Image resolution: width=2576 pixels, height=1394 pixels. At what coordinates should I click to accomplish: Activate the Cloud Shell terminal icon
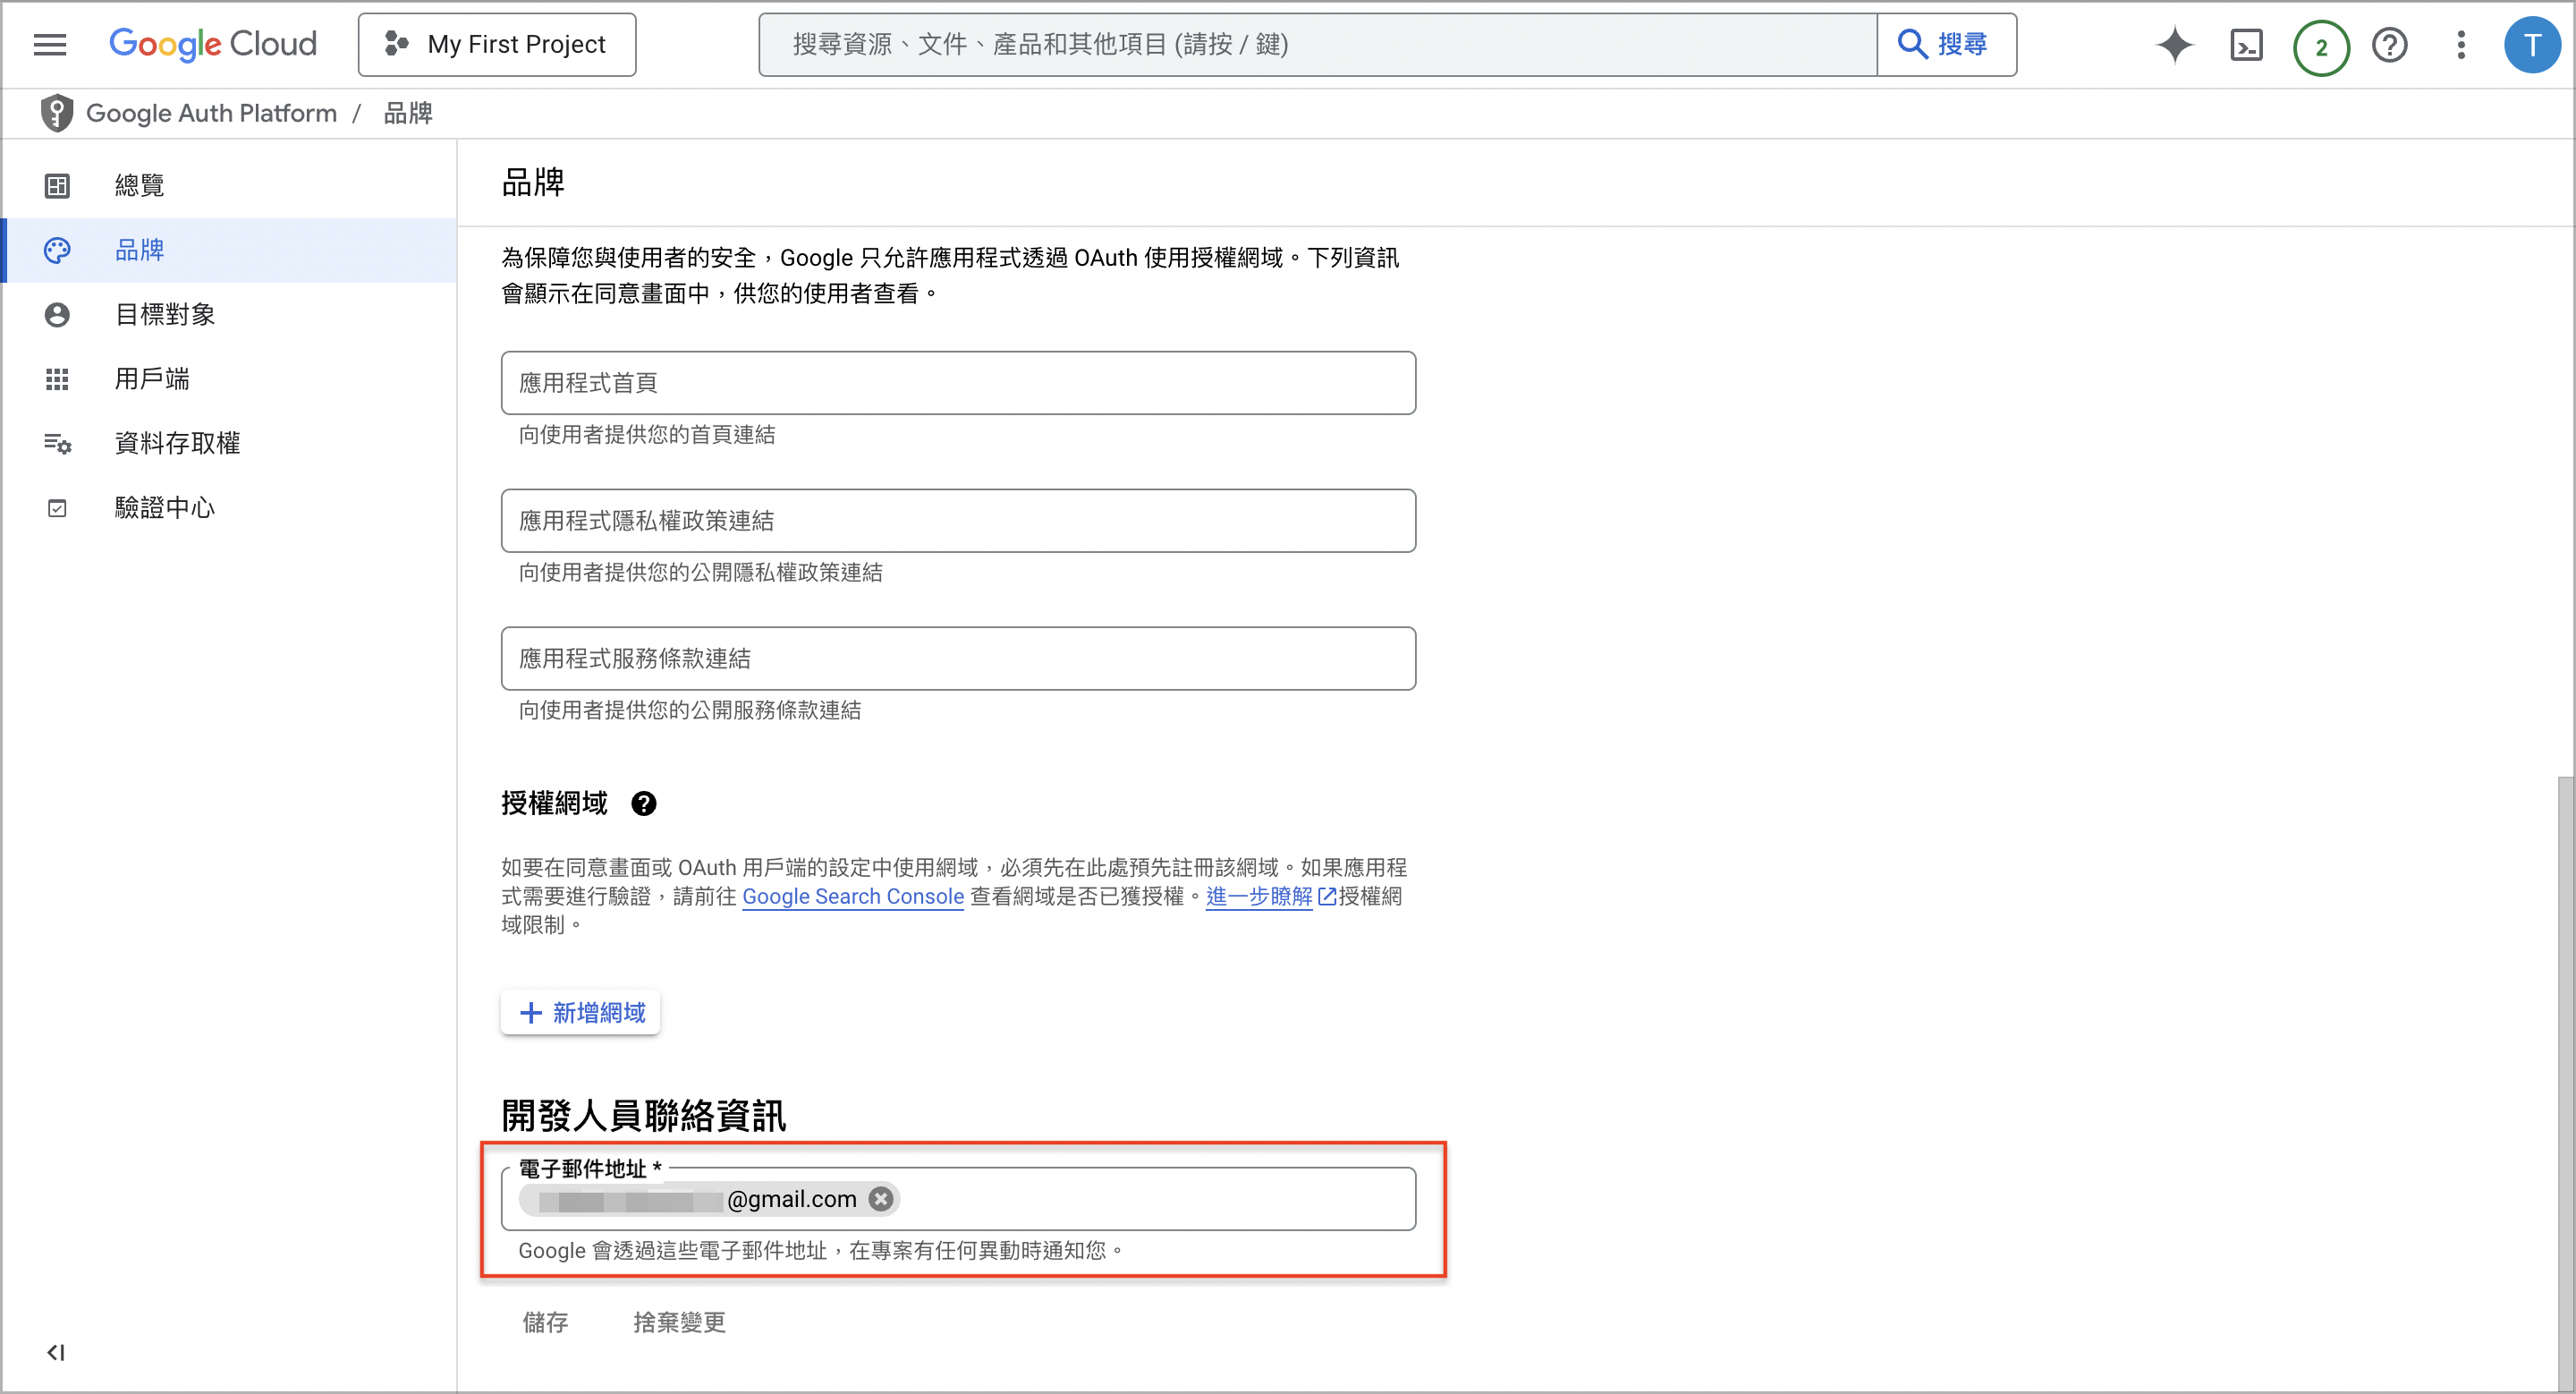[x=2247, y=45]
